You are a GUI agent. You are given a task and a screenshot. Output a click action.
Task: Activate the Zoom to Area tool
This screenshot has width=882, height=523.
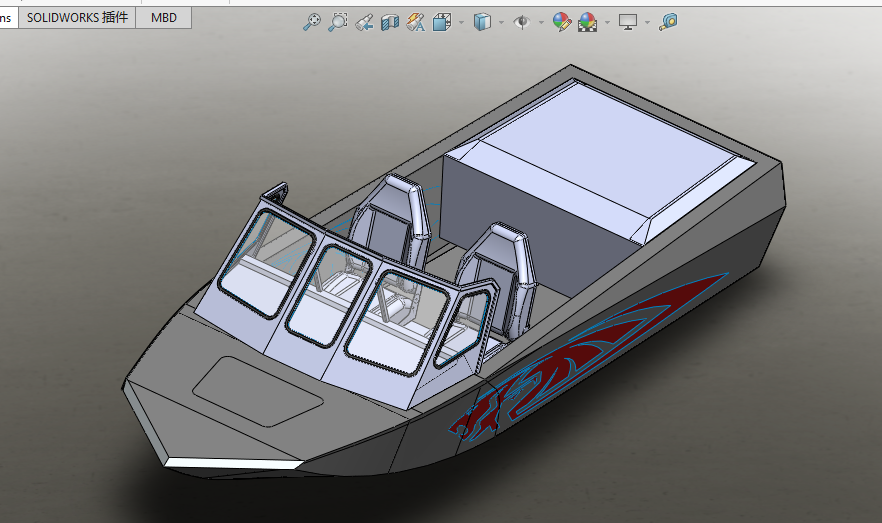[x=338, y=21]
